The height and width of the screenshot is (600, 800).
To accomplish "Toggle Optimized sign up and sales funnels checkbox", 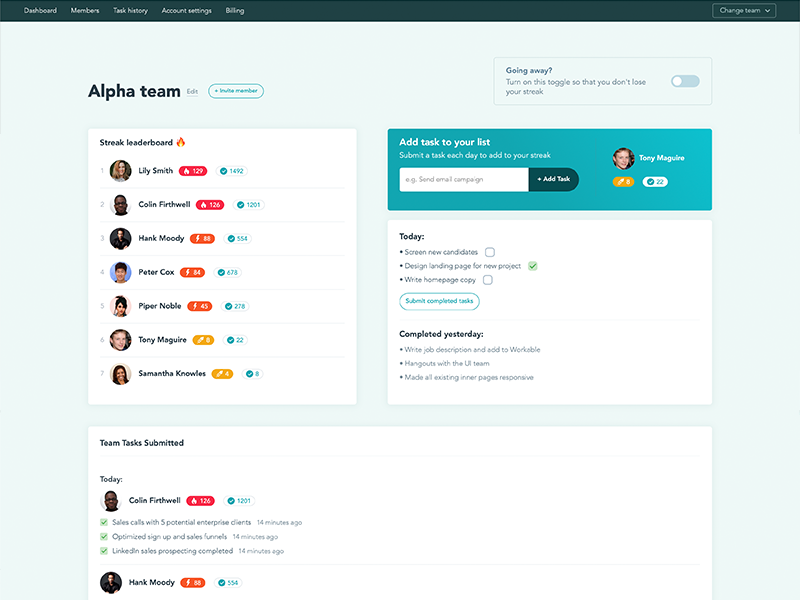I will point(104,536).
